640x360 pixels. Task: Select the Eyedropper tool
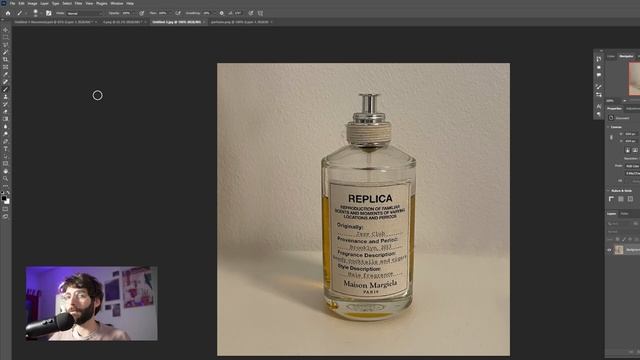pyautogui.click(x=5, y=74)
